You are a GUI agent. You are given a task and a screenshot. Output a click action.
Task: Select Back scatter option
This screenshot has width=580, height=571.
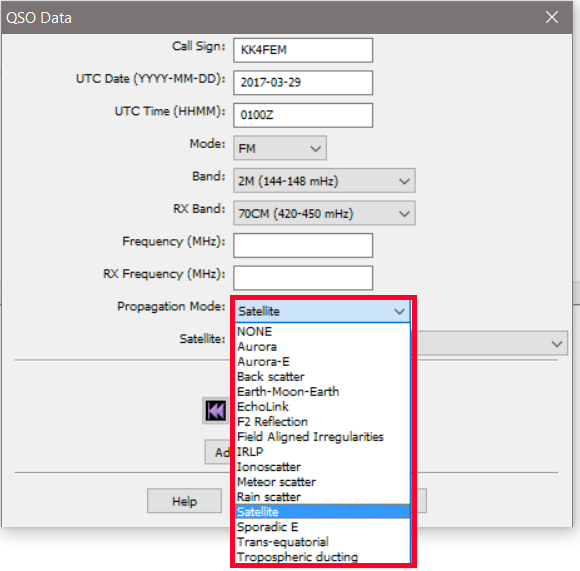click(x=323, y=376)
